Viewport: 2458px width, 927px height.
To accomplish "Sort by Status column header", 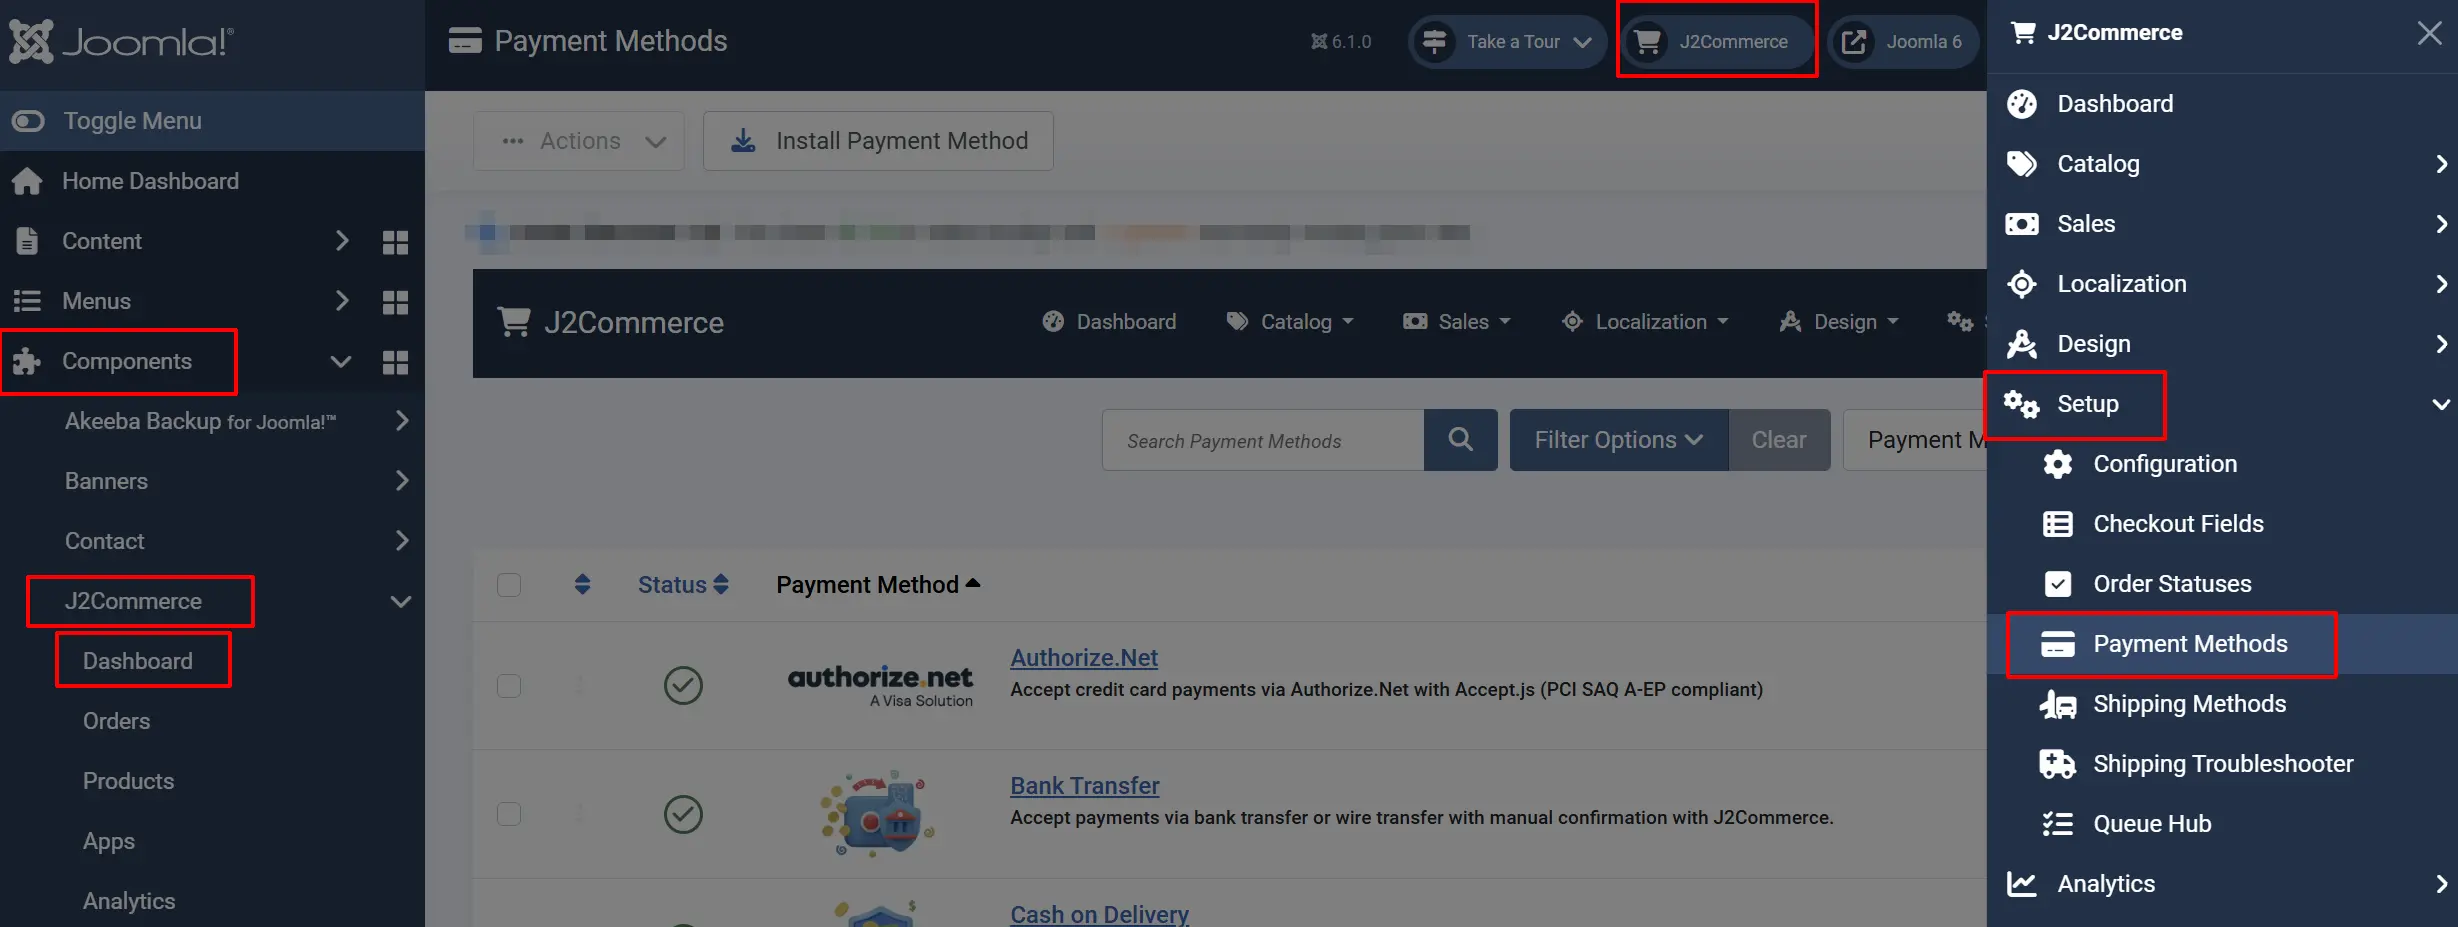I will point(683,585).
